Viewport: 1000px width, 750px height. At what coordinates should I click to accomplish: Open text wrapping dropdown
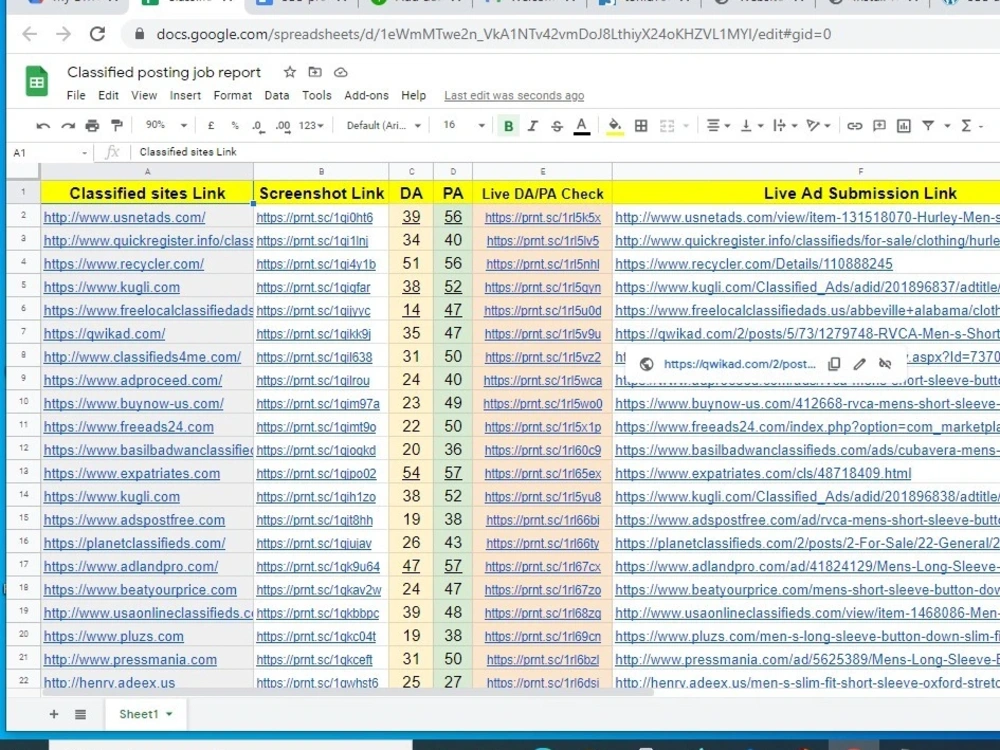(x=784, y=126)
